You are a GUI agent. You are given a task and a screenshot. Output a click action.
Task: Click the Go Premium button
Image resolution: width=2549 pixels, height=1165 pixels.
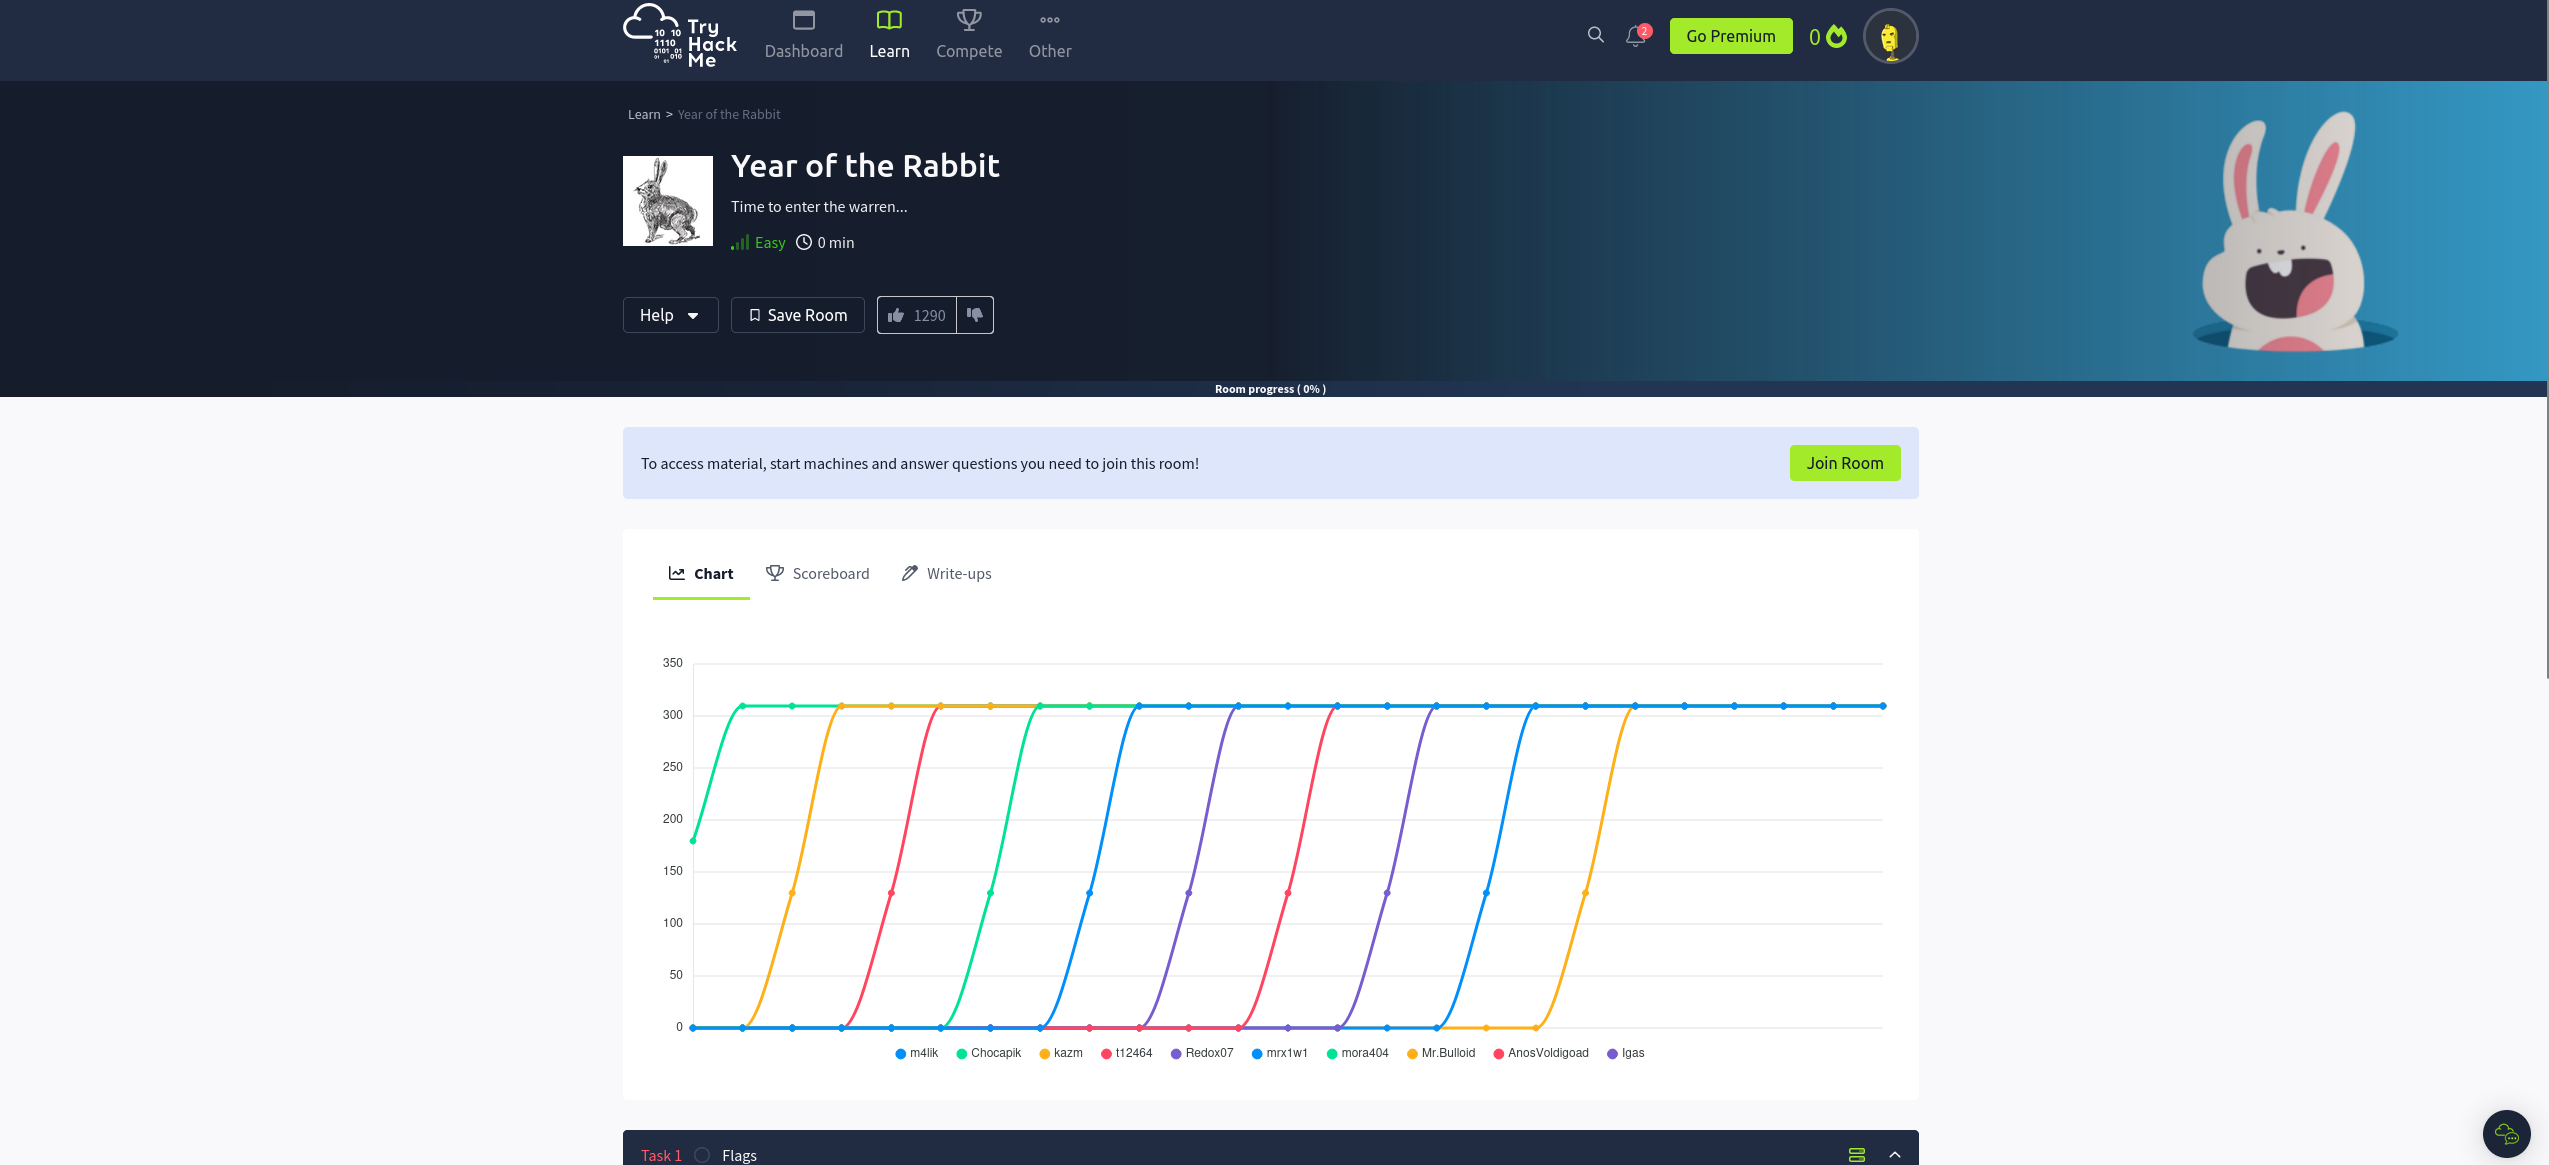pos(1730,37)
